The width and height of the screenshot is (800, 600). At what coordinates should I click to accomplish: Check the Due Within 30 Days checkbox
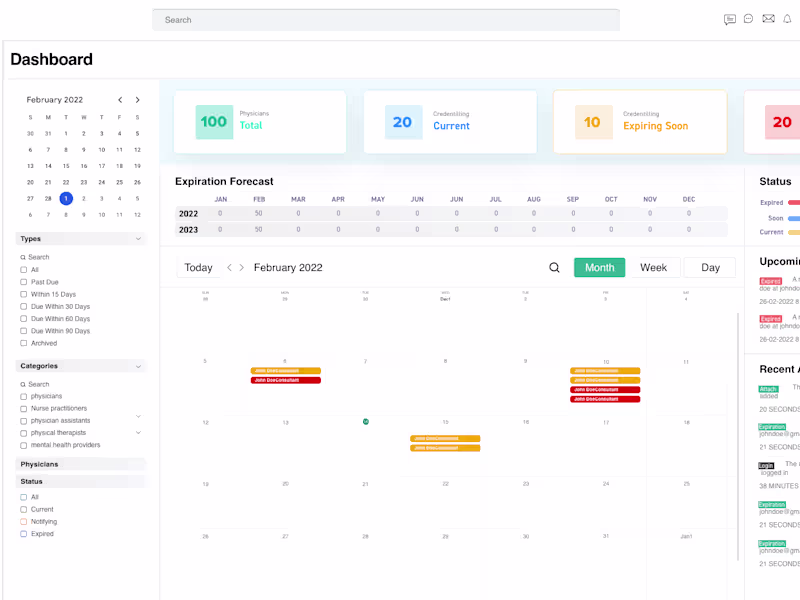[x=23, y=306]
